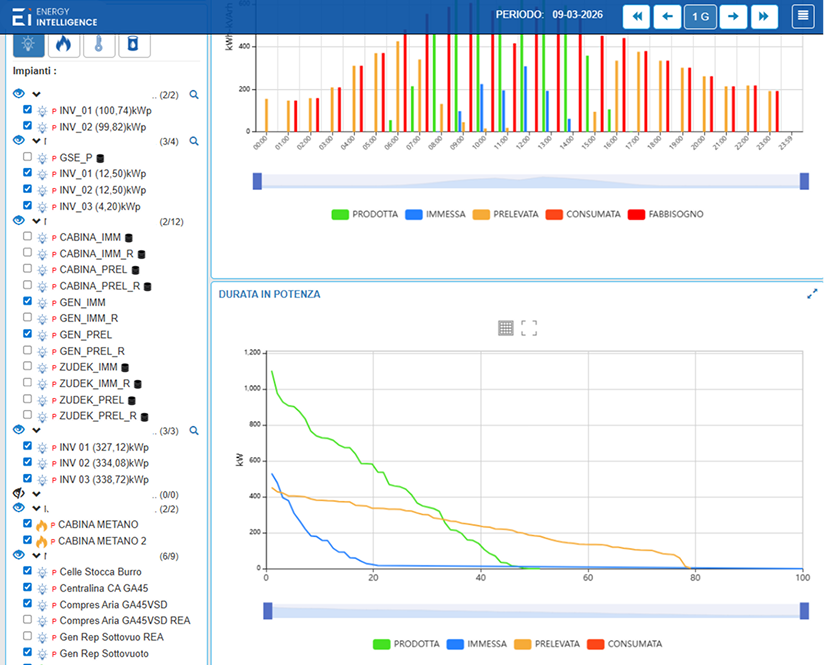Collapse the first plant group chevron

(36, 94)
